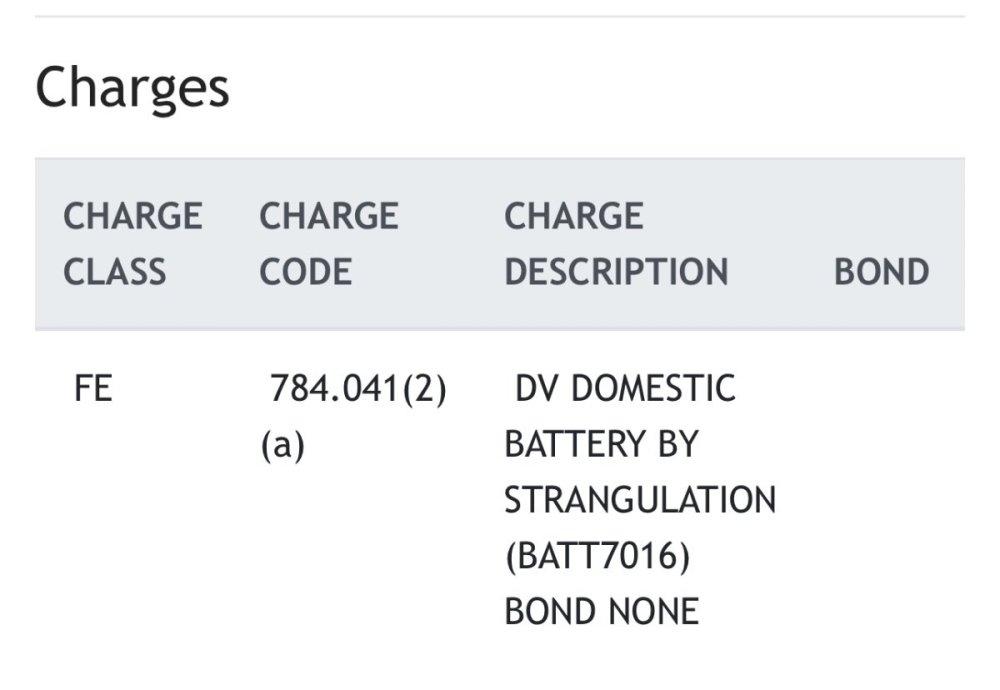The height and width of the screenshot is (690, 1000).
Task: Click the word CLASS in the header
Action: pyautogui.click(x=115, y=272)
